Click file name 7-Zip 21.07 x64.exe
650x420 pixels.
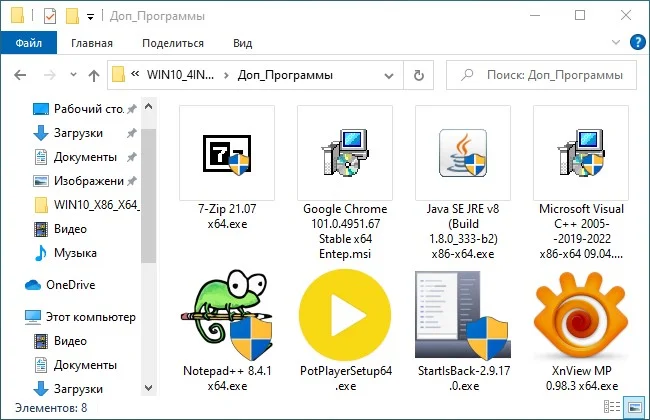click(x=227, y=216)
